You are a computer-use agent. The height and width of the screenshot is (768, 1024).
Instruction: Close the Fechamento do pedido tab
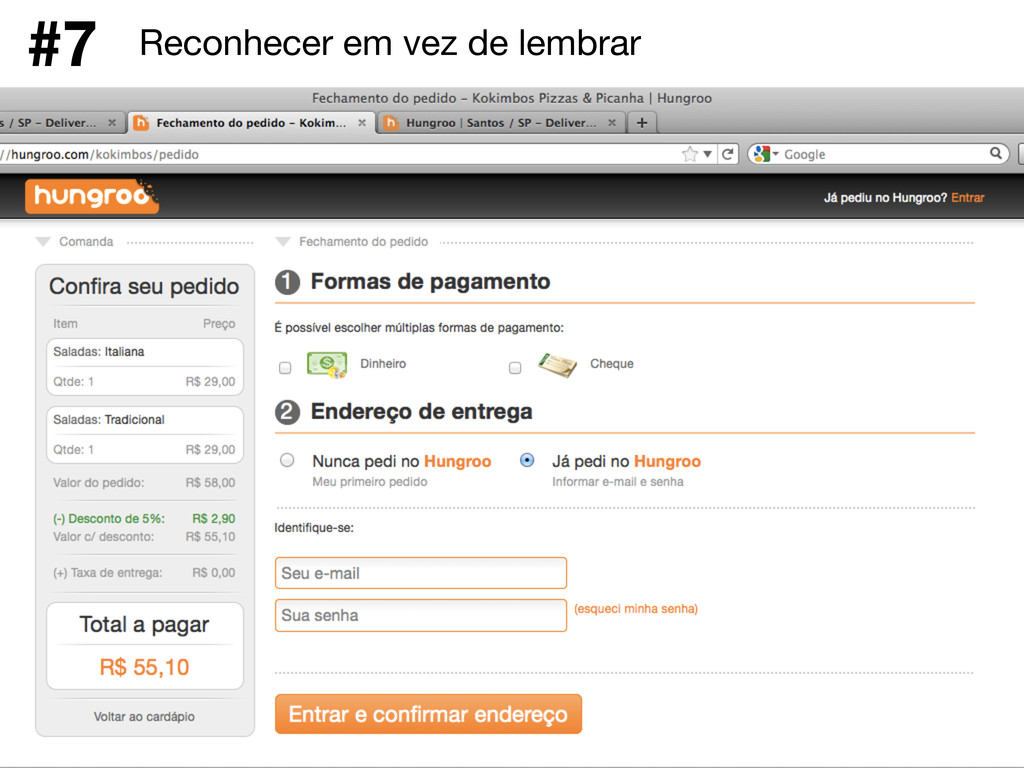tap(362, 123)
